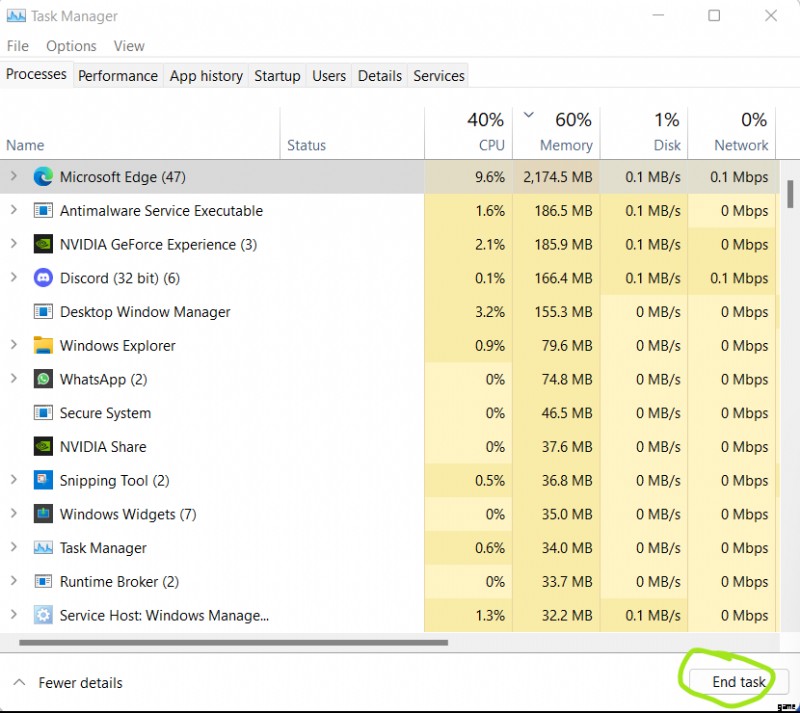Expand the Task Manager process row
The width and height of the screenshot is (800, 713).
(x=14, y=547)
